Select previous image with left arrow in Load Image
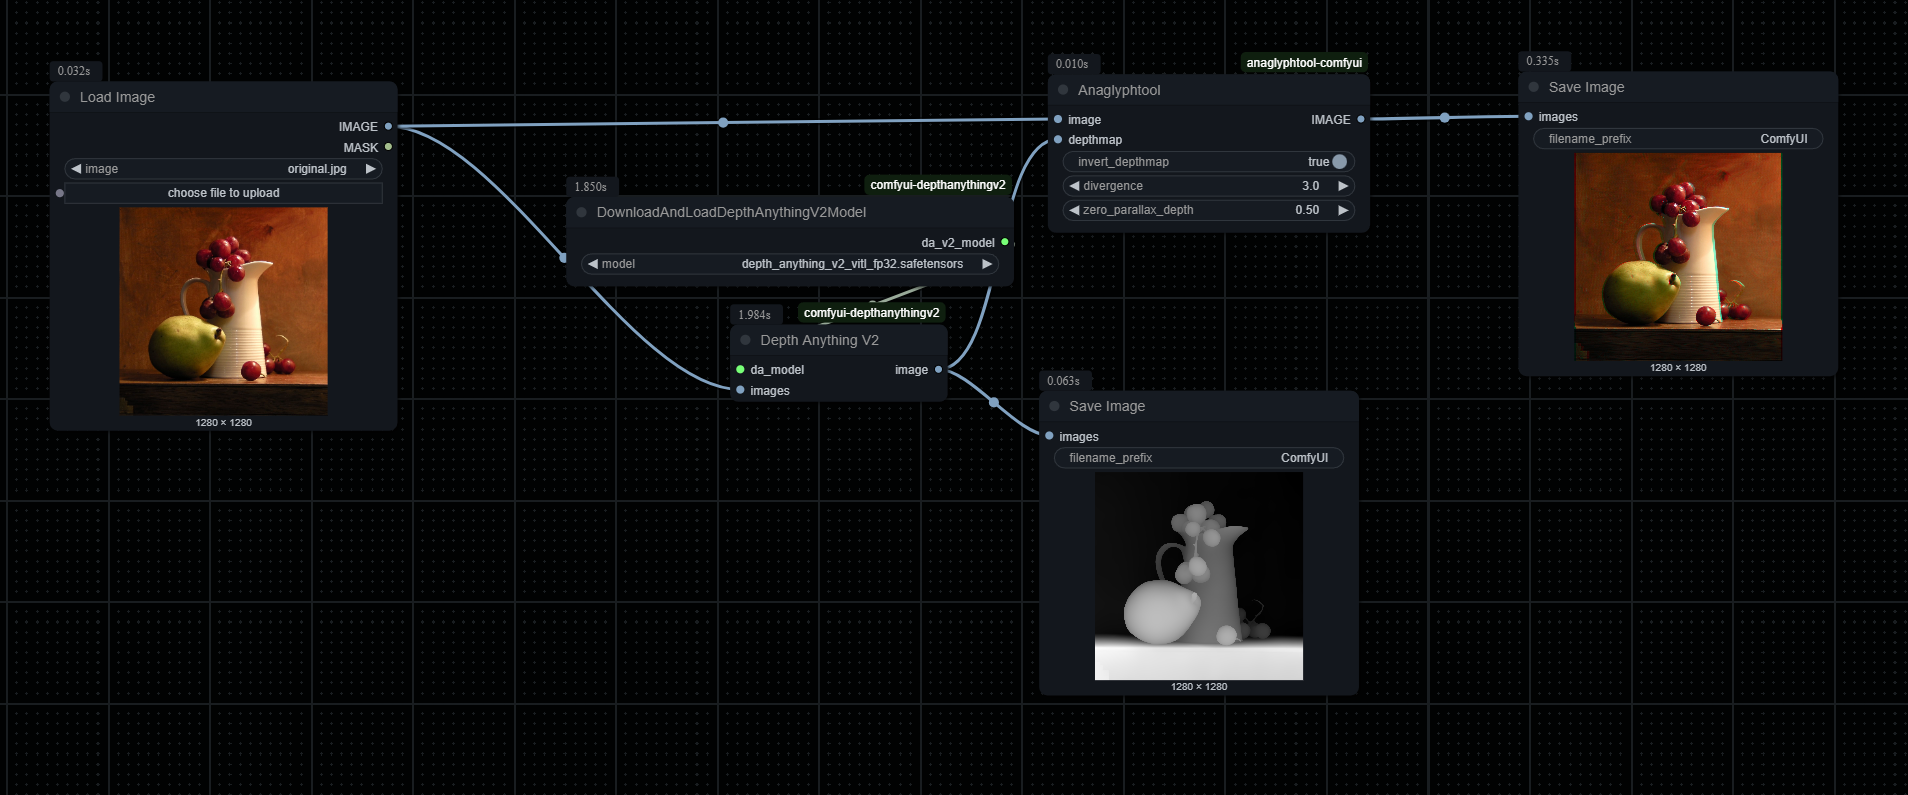Image resolution: width=1908 pixels, height=795 pixels. 76,169
